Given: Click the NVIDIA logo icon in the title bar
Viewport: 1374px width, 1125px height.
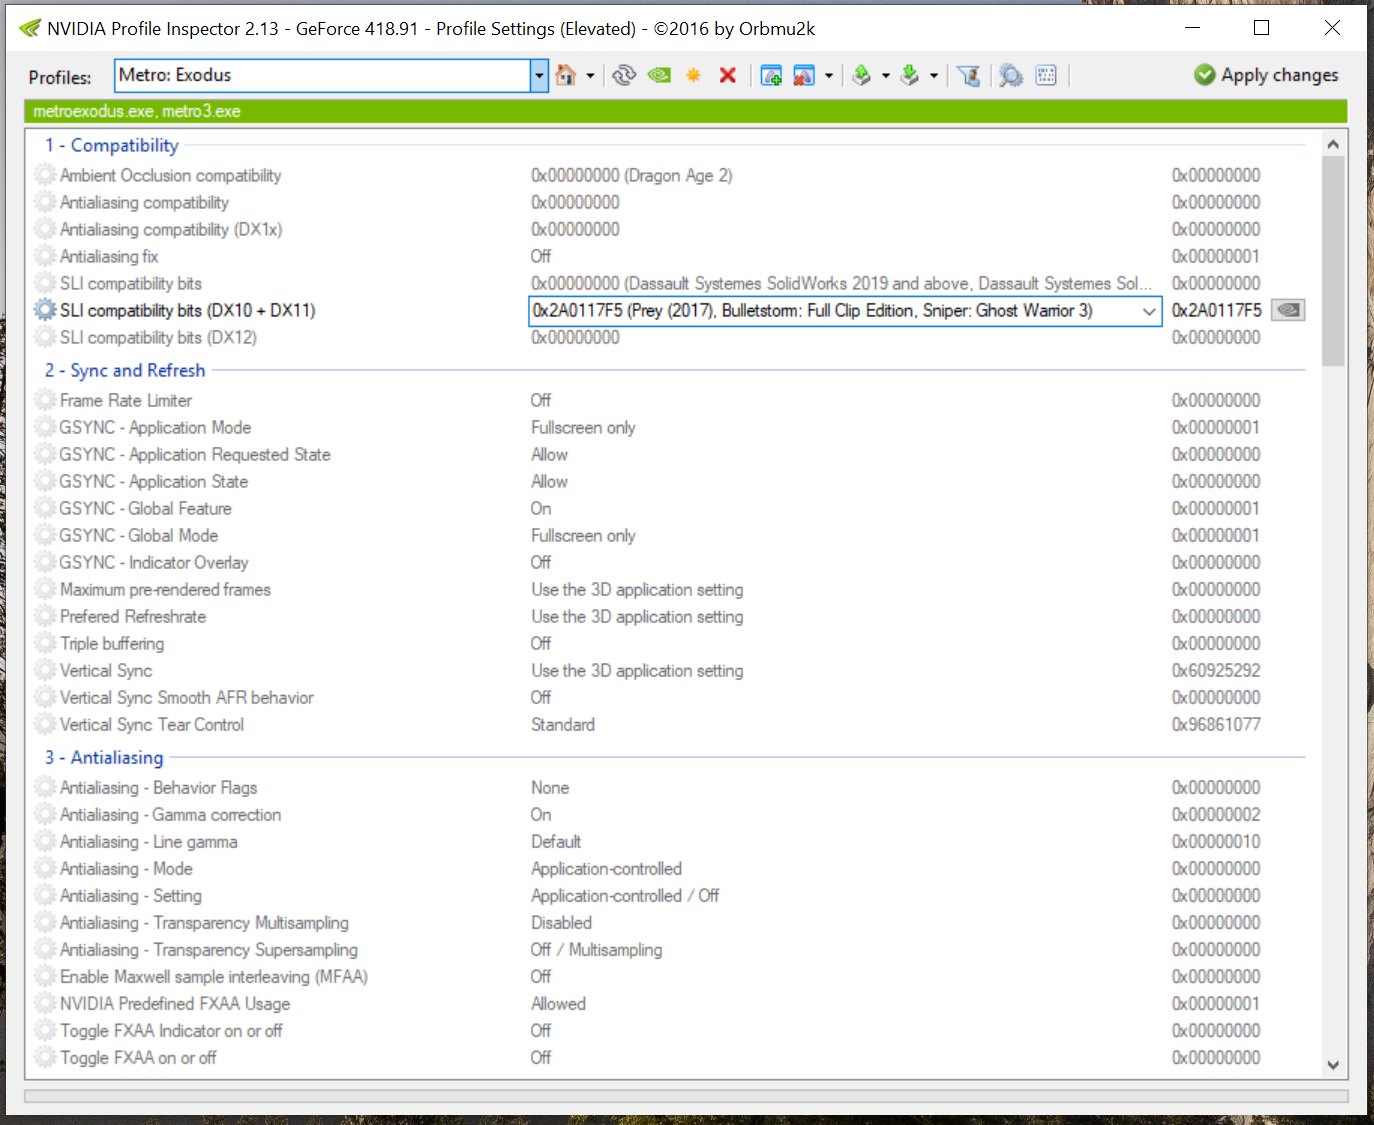Looking at the screenshot, I should pyautogui.click(x=30, y=28).
